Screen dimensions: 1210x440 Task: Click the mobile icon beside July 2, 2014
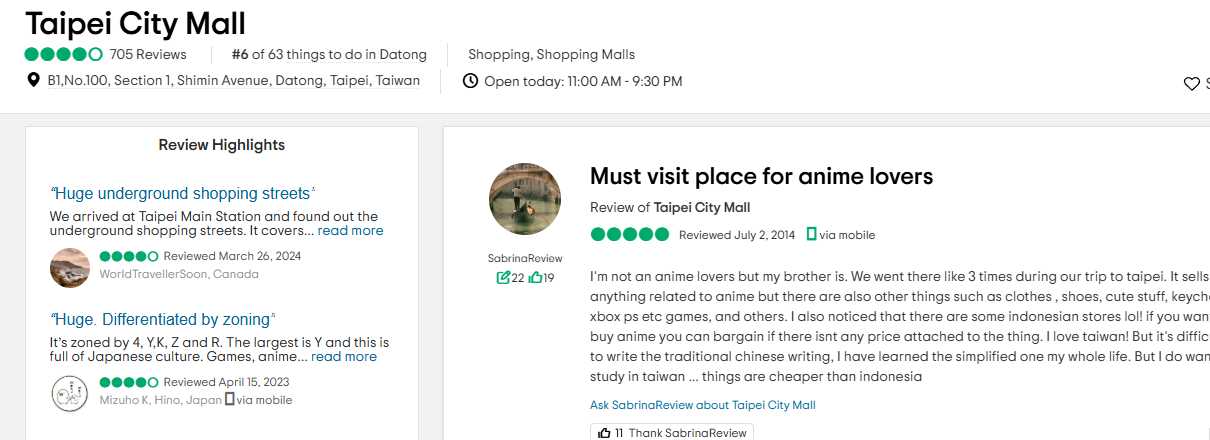[x=811, y=235]
